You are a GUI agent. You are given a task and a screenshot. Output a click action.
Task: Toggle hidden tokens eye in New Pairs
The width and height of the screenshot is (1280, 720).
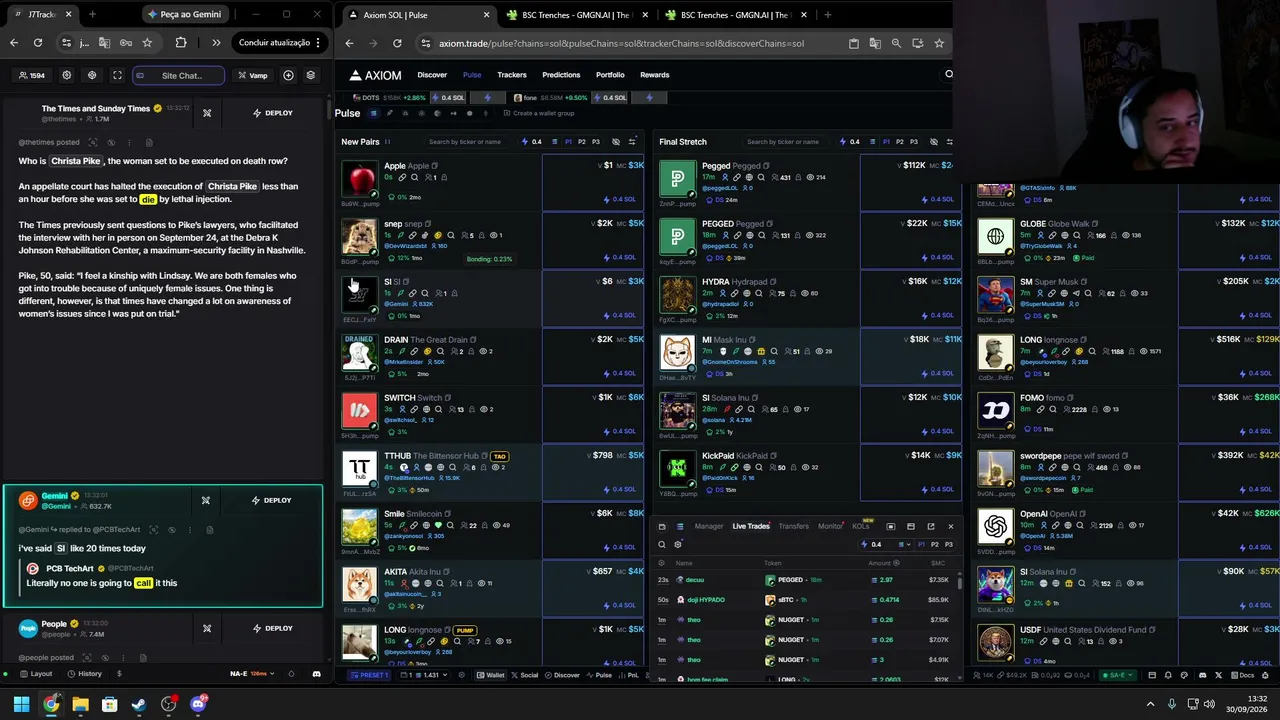(x=616, y=142)
